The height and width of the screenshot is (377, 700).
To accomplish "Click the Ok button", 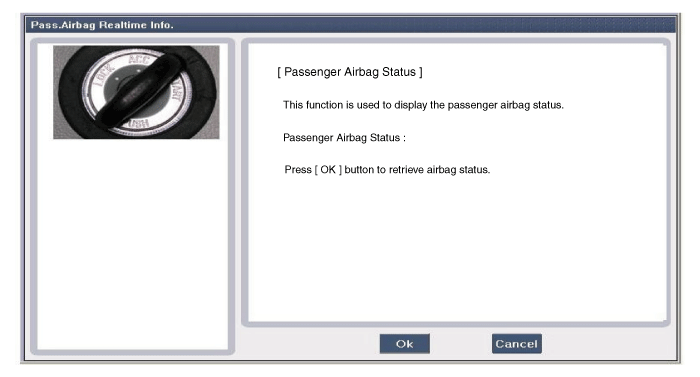I will coord(404,343).
